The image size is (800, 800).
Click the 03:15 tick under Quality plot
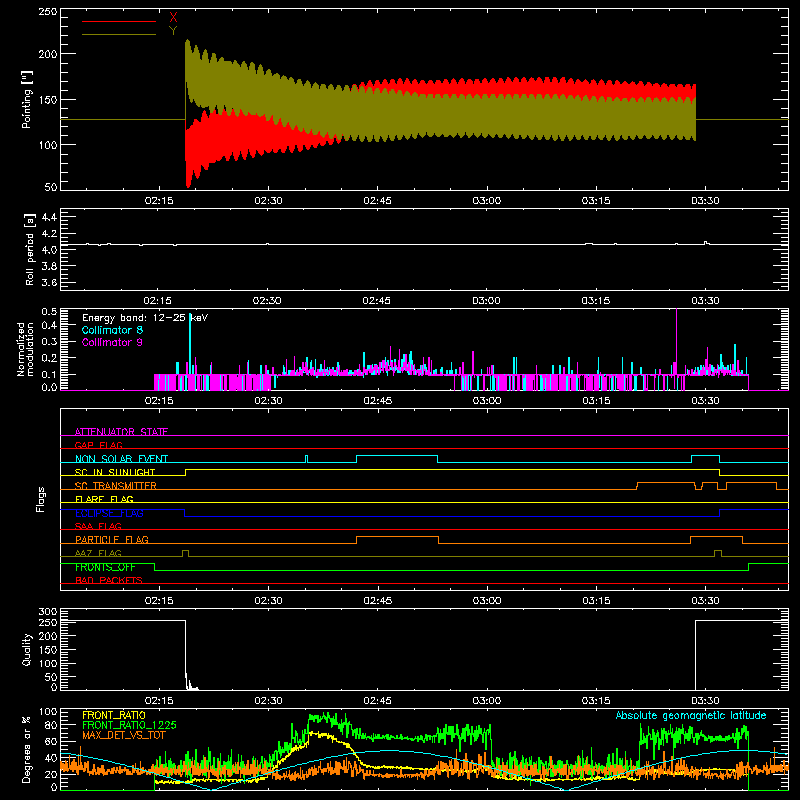596,701
